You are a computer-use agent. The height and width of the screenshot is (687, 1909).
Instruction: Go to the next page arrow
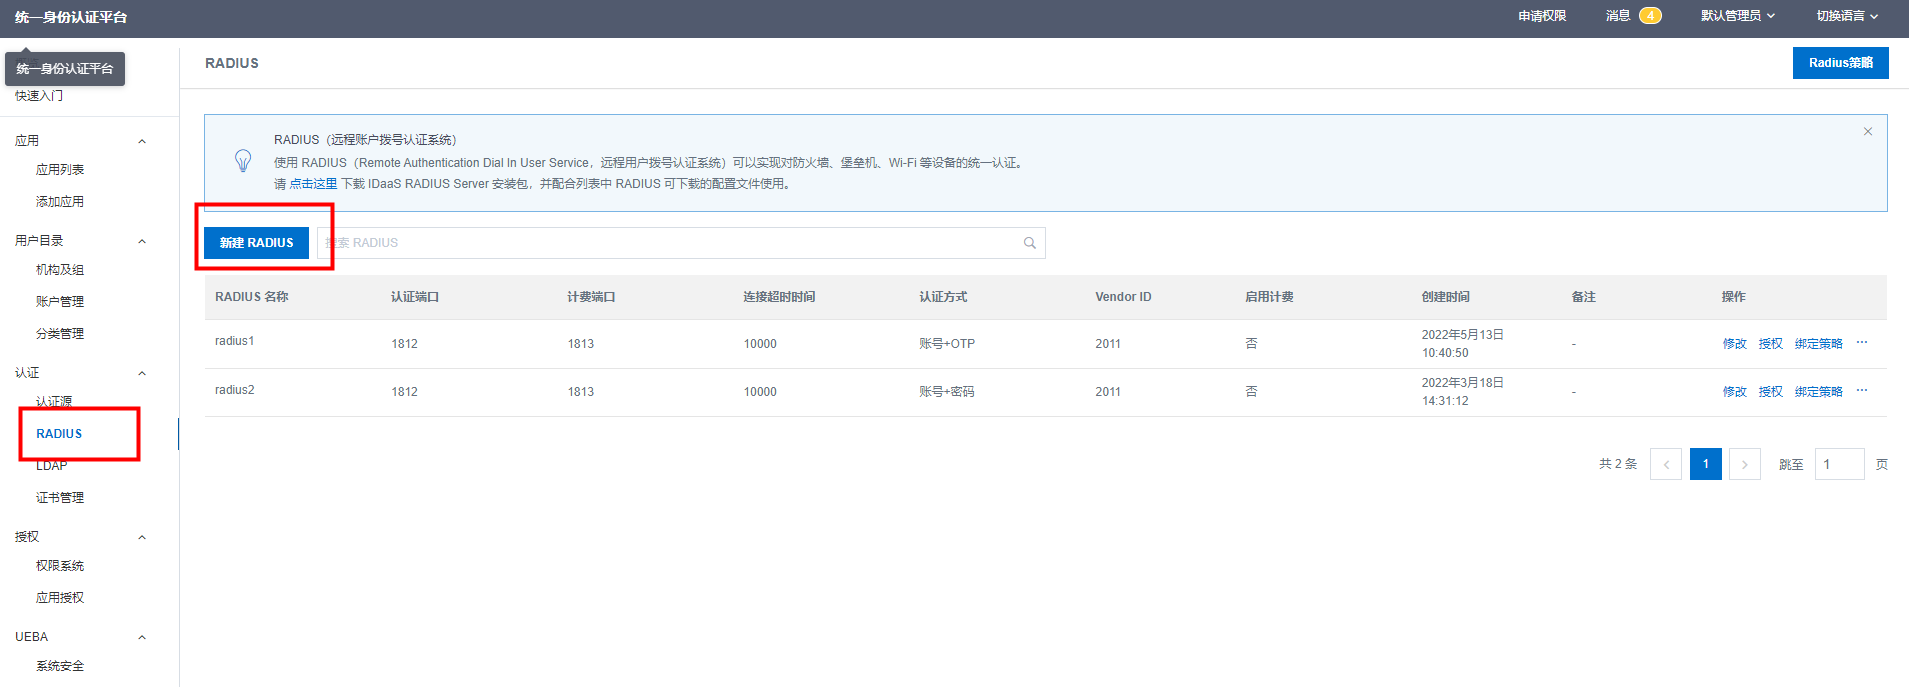pyautogui.click(x=1744, y=464)
